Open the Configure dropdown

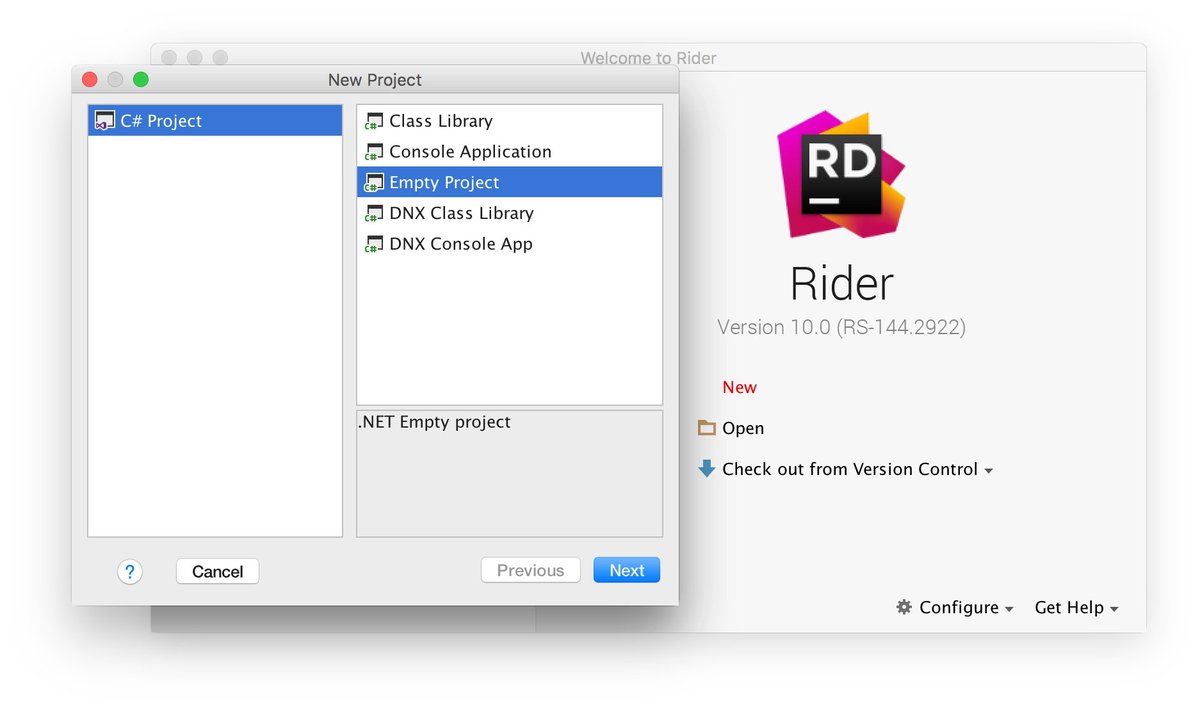tap(966, 607)
